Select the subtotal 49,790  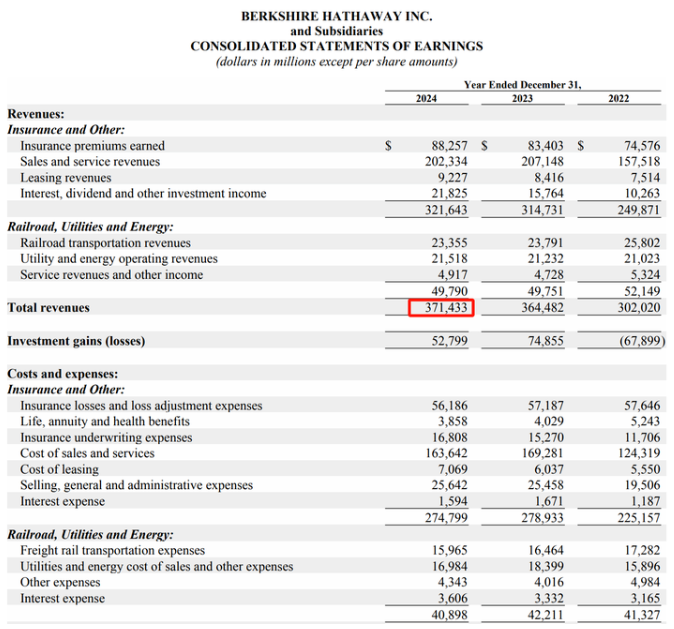pos(450,291)
